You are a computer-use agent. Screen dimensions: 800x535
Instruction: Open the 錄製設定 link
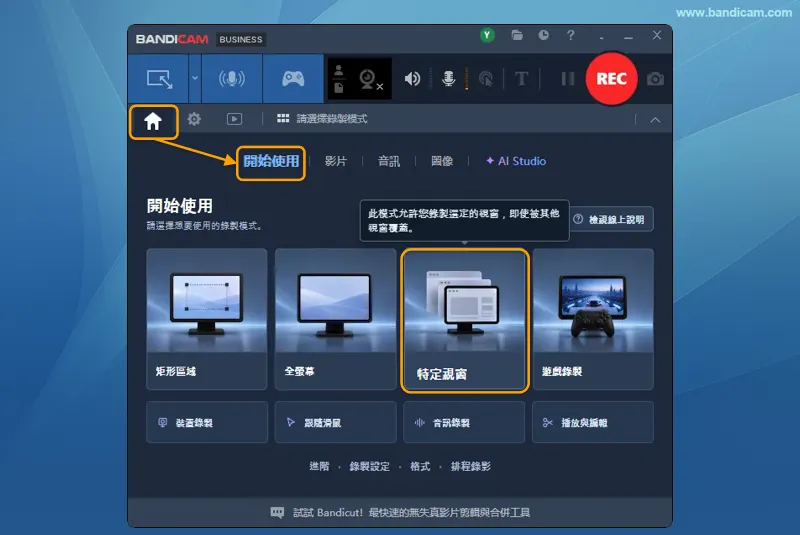(369, 466)
